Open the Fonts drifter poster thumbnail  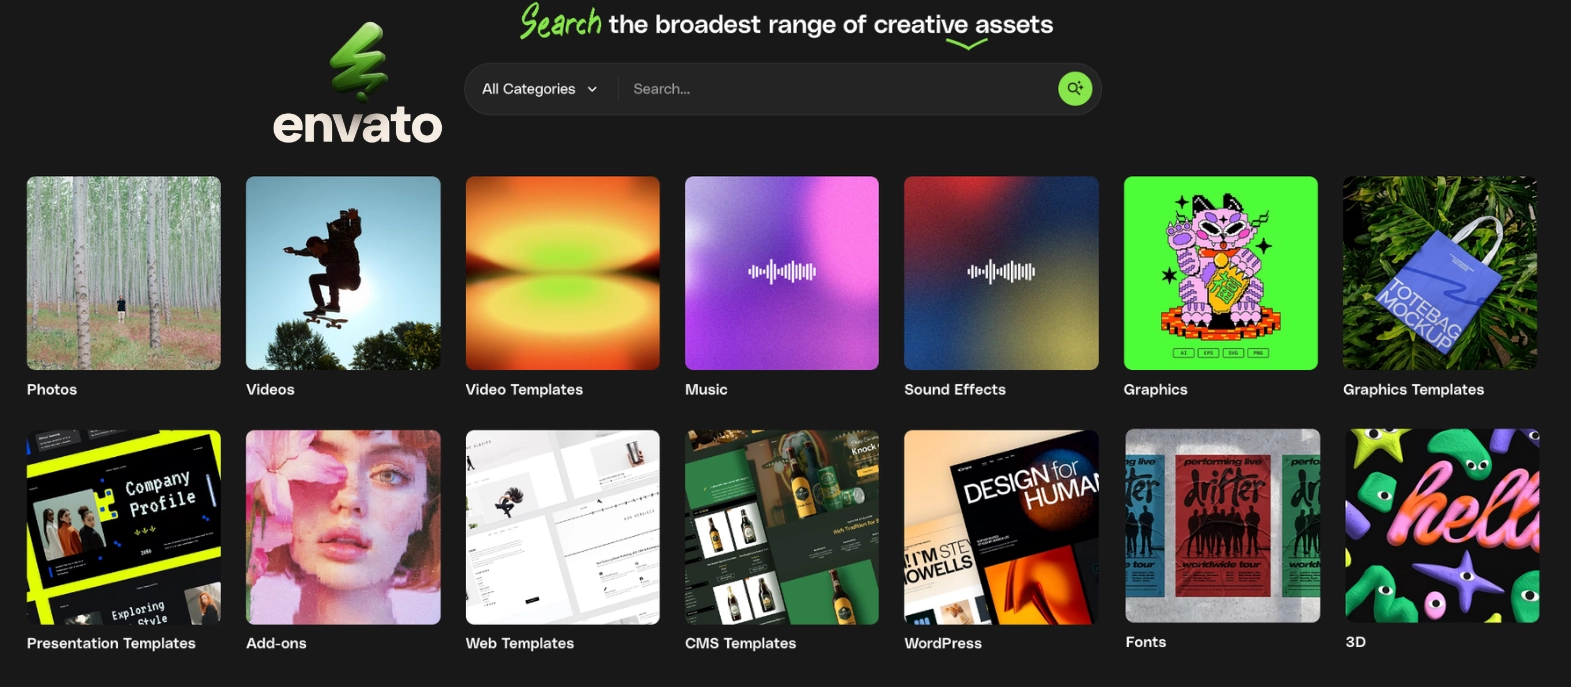(1223, 526)
